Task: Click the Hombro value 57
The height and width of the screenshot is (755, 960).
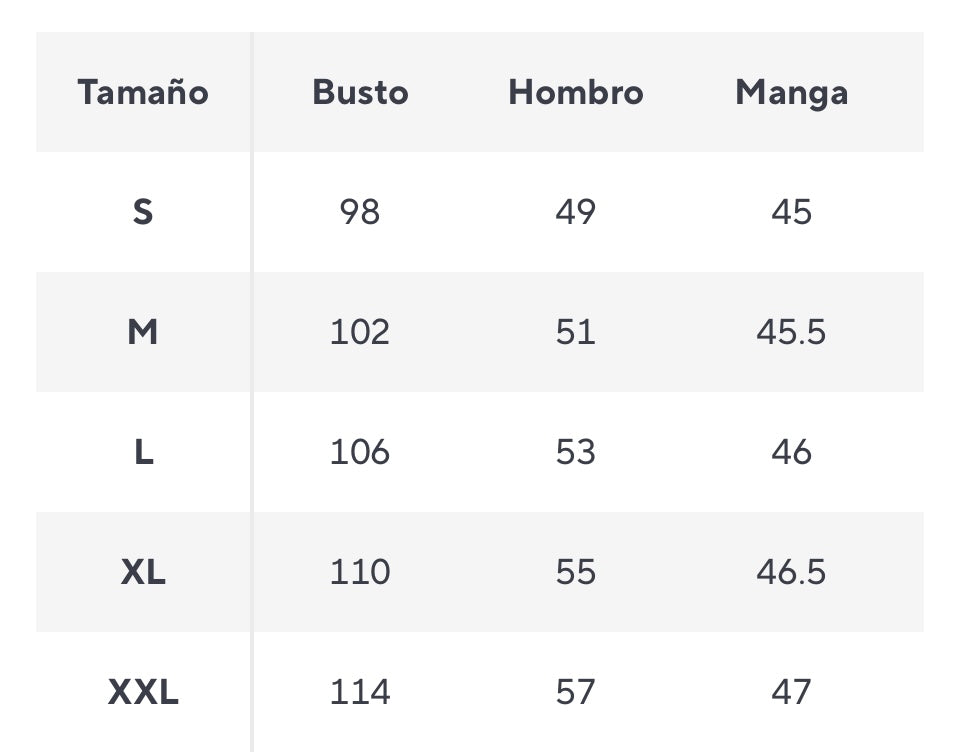Action: 575,692
